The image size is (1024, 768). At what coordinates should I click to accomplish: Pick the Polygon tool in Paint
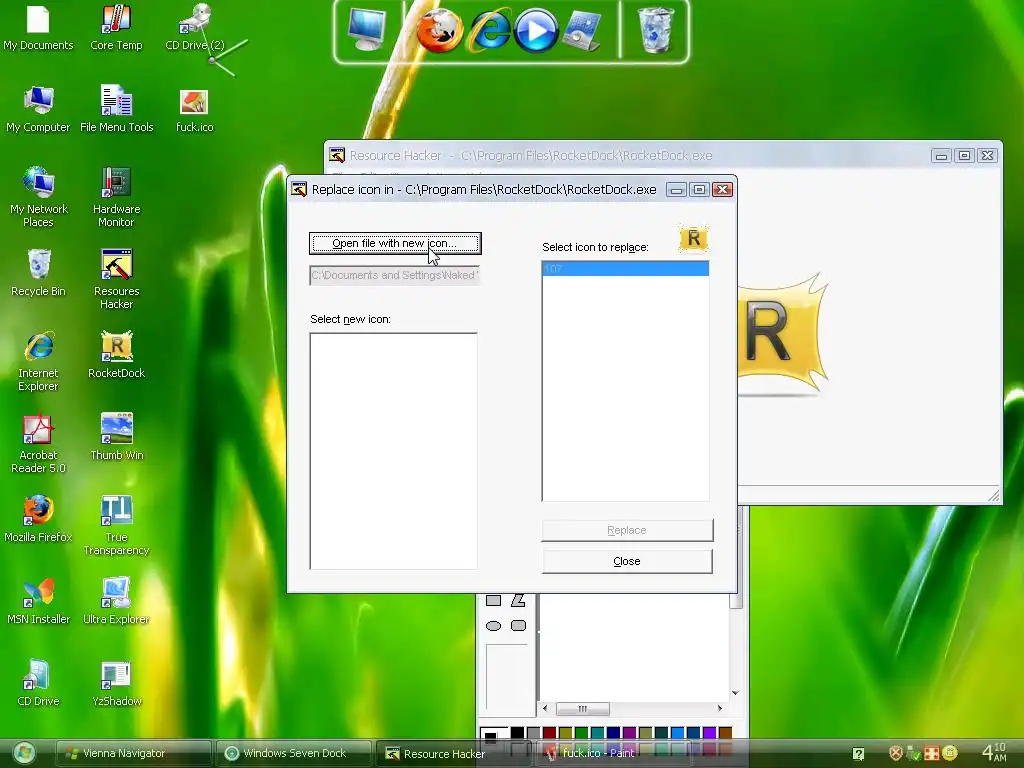519,601
